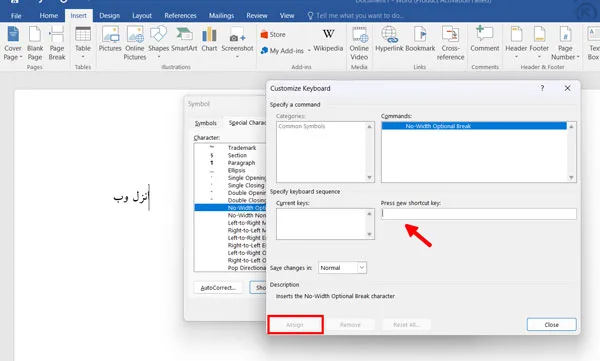Open the Wikipedia add-in
Screen dimensions: 600x361
pos(328,40)
